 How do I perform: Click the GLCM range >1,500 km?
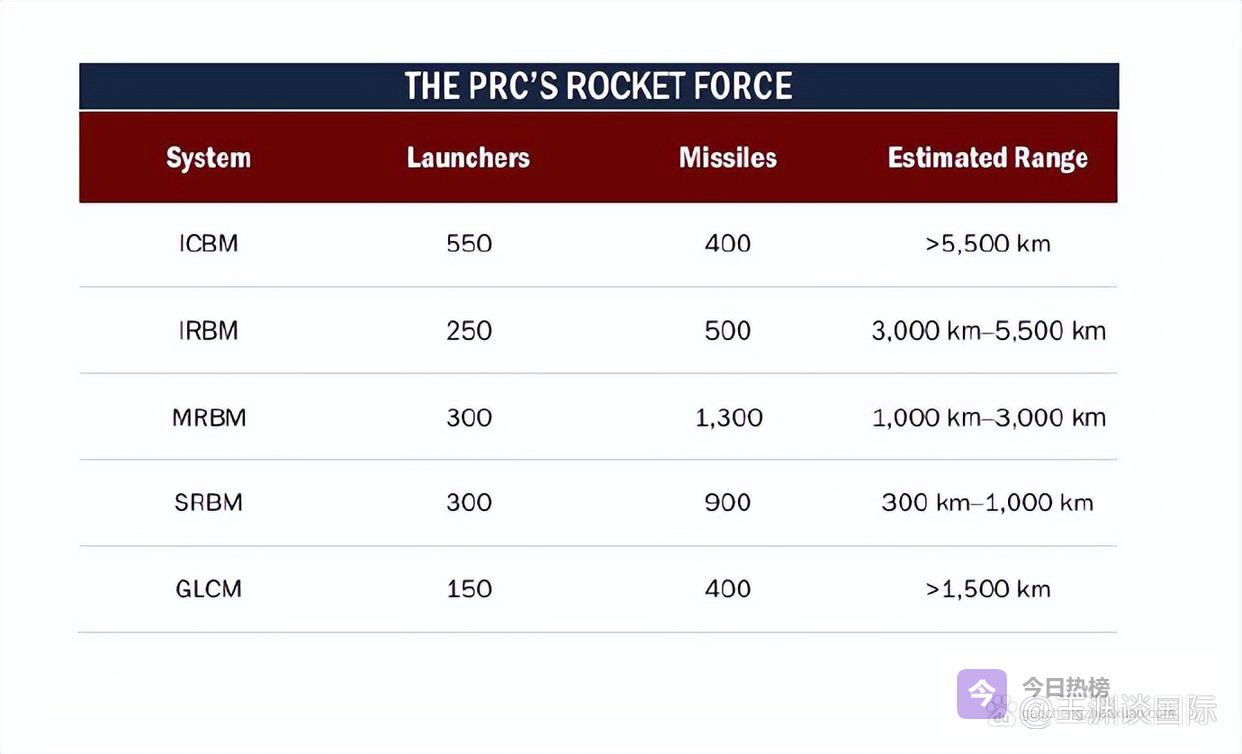click(x=987, y=588)
